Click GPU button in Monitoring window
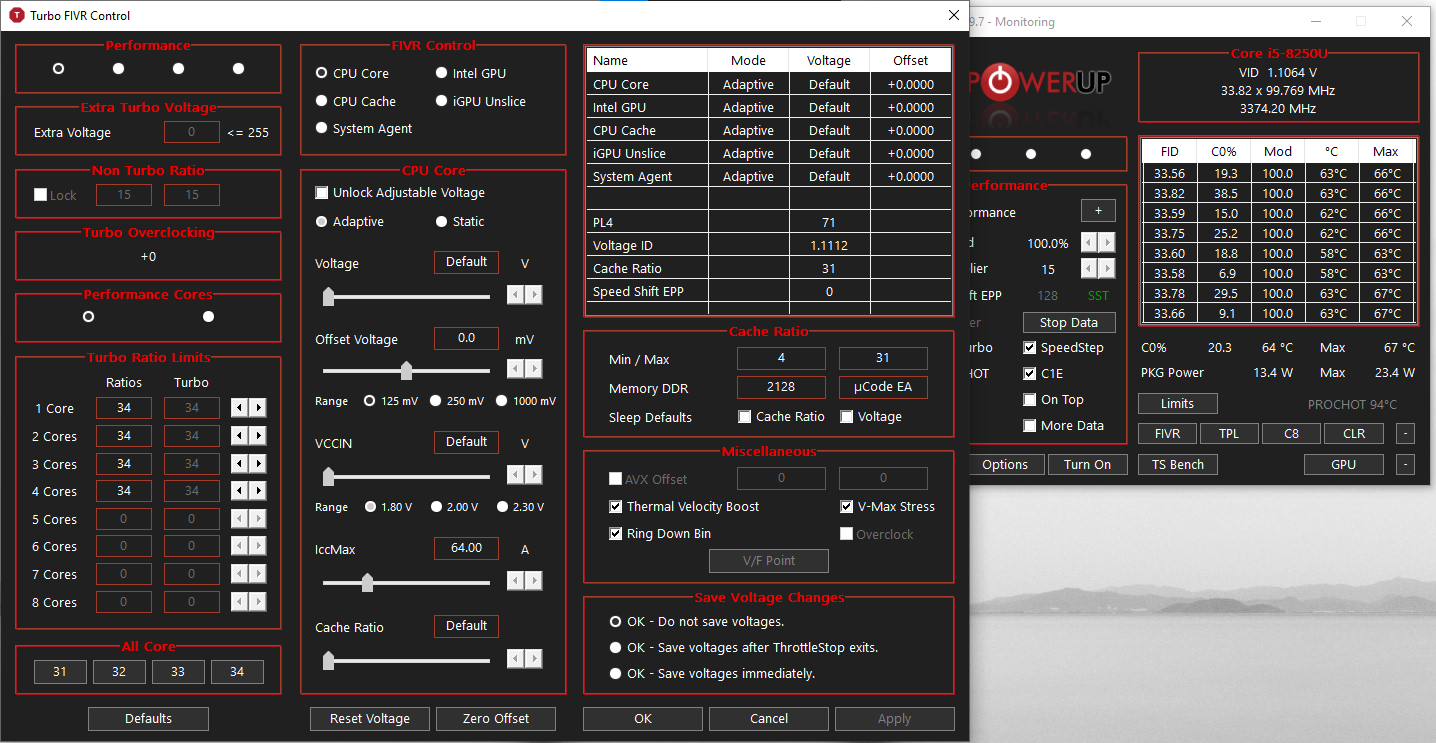The height and width of the screenshot is (743, 1436). (x=1343, y=465)
